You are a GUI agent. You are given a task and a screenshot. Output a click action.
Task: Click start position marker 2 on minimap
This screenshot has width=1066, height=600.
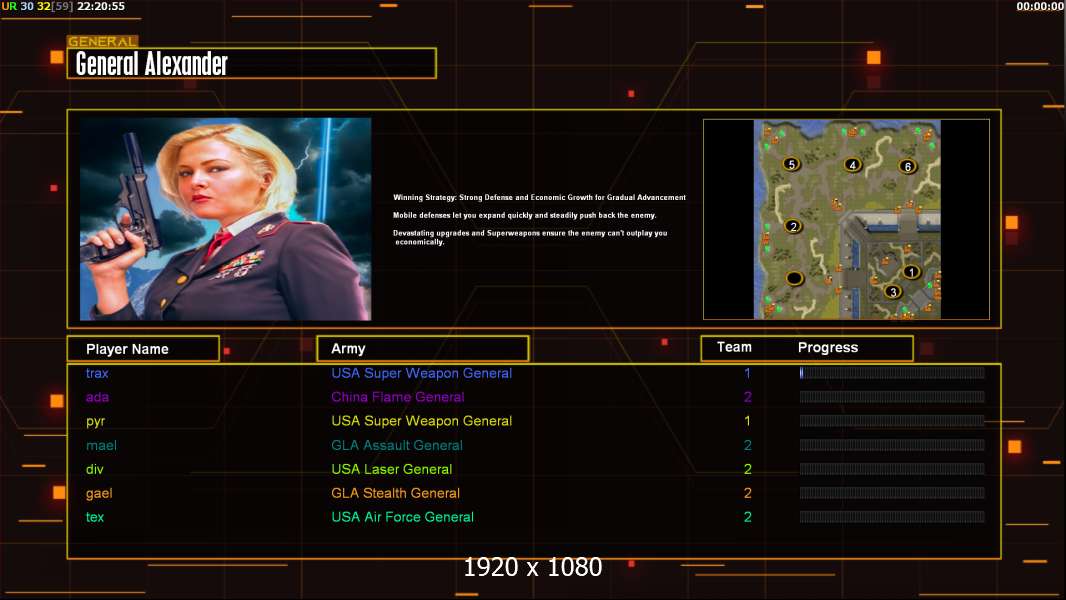[x=793, y=226]
